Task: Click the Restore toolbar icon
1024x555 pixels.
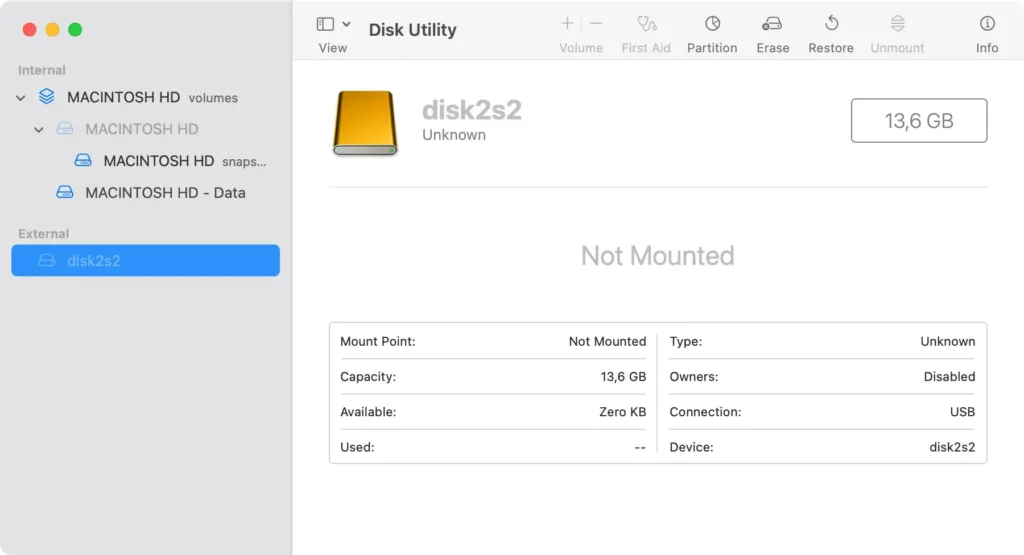Action: [x=831, y=24]
